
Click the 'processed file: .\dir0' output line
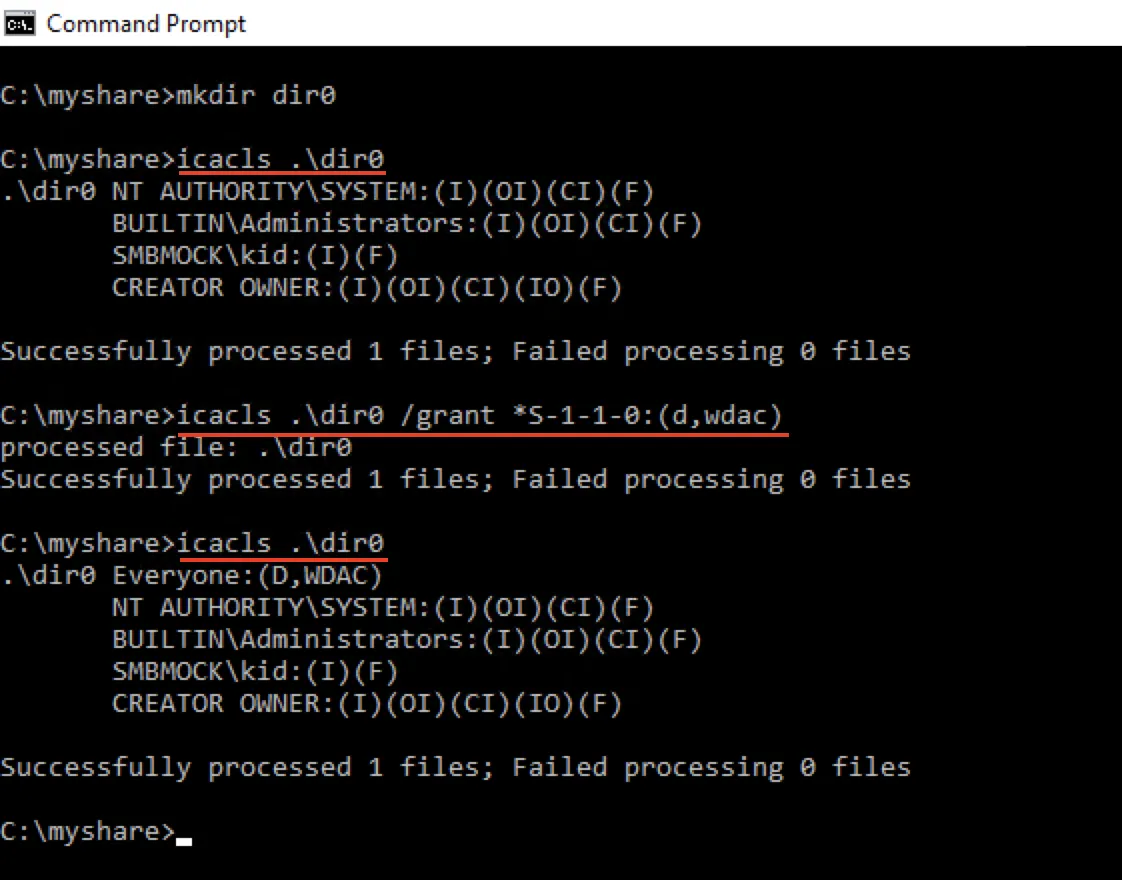click(176, 447)
